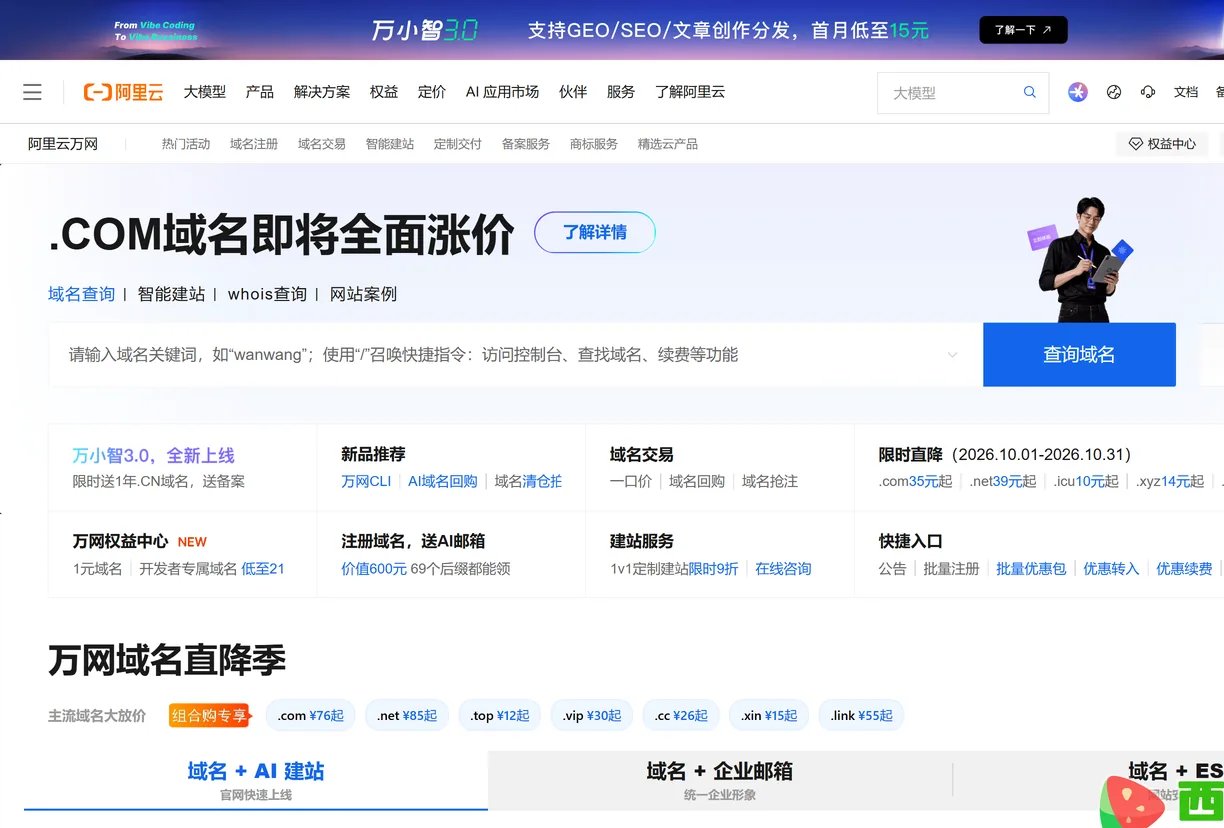1224x828 pixels.
Task: Click the .com ¥76起 price chip
Action: coord(310,716)
